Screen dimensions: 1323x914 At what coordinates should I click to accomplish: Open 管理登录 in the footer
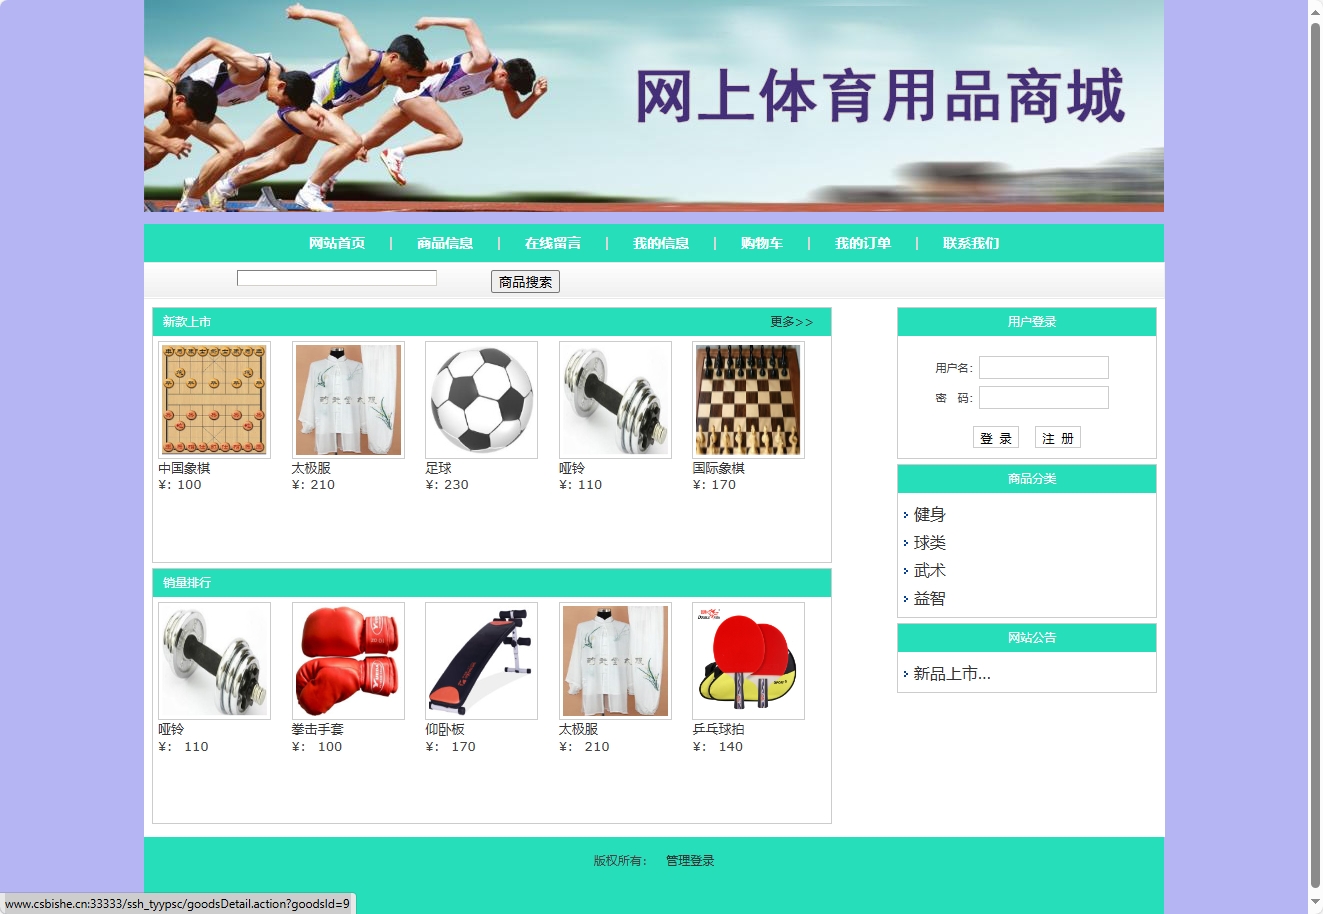(689, 859)
